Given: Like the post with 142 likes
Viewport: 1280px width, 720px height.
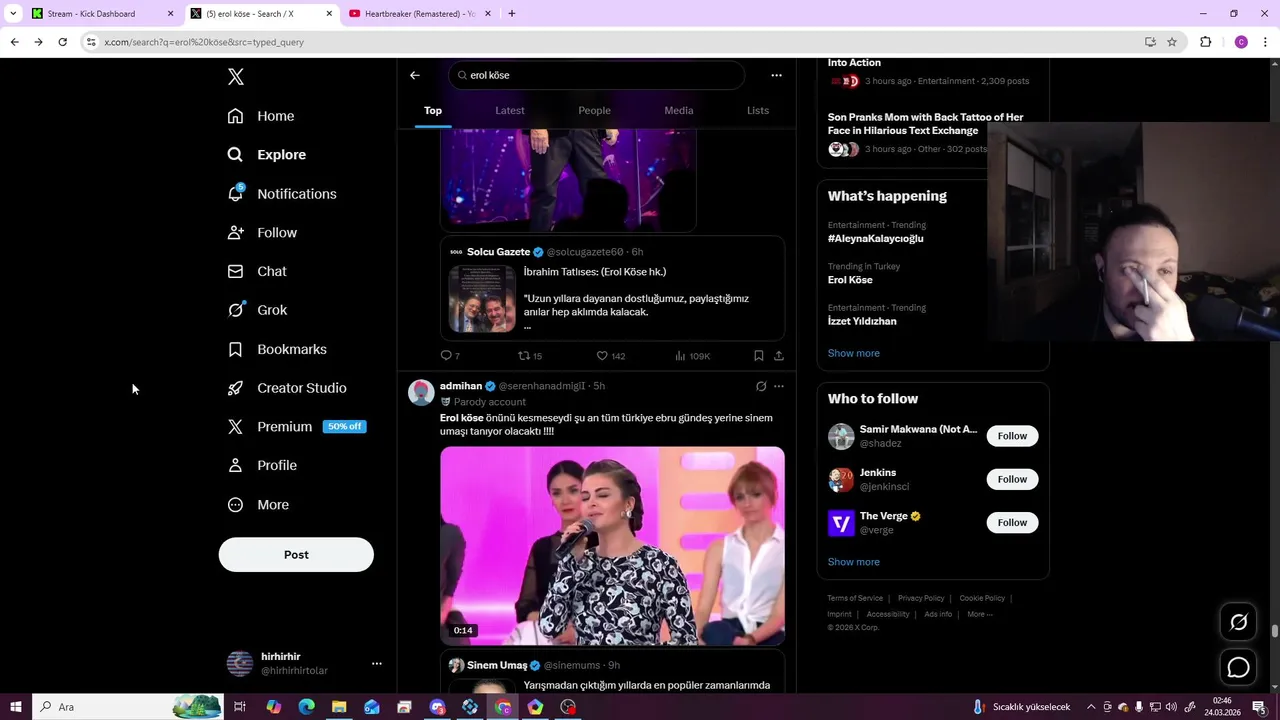Looking at the screenshot, I should click(x=610, y=356).
